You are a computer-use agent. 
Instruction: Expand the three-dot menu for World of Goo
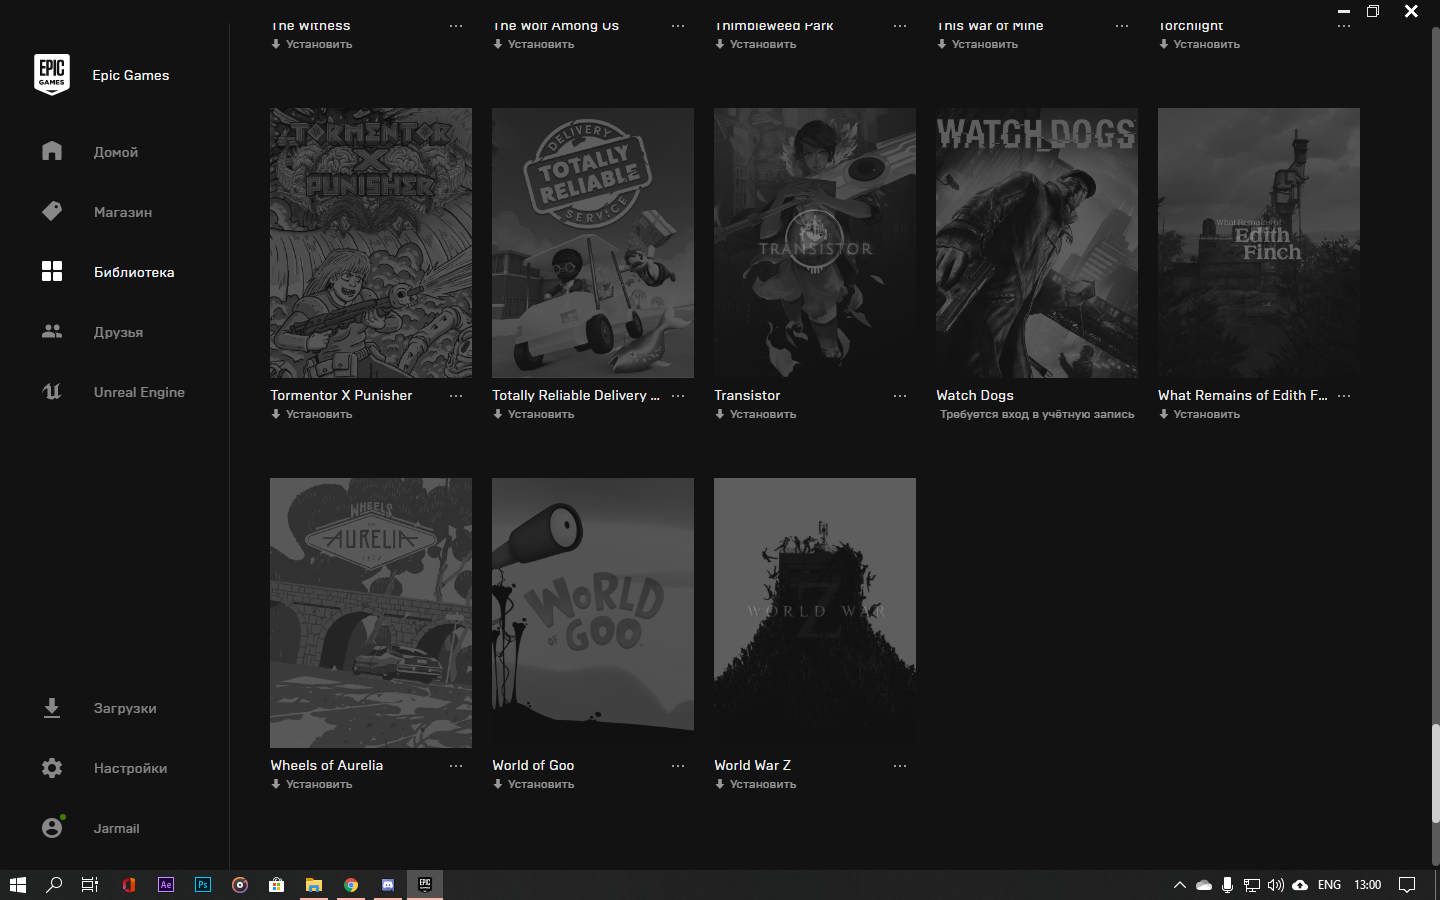[678, 766]
